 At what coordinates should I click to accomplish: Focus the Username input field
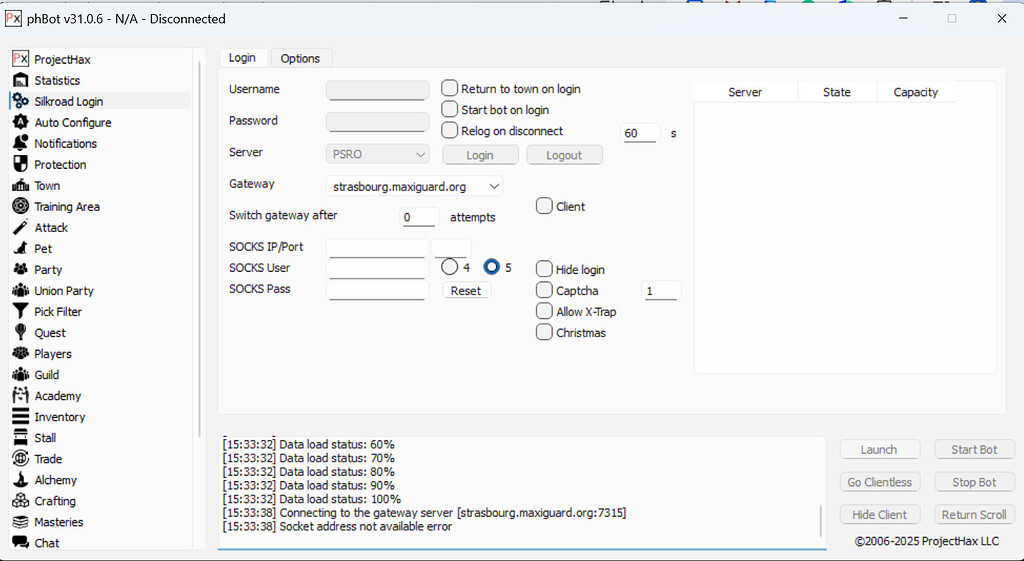coord(377,90)
